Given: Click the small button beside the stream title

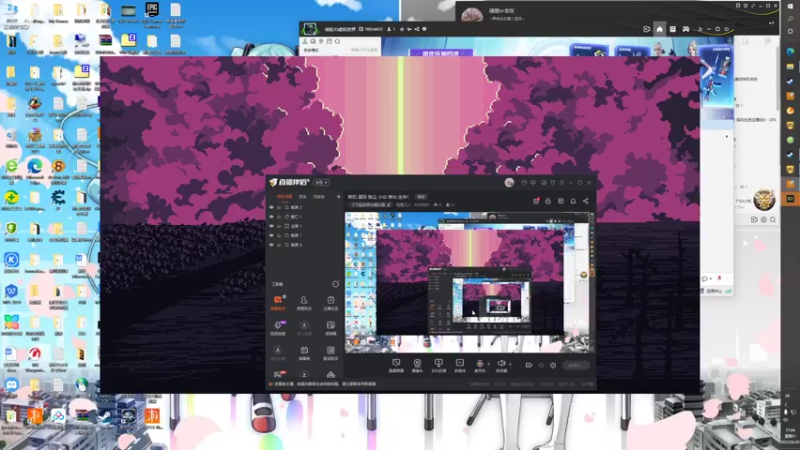Looking at the screenshot, I should [421, 196].
